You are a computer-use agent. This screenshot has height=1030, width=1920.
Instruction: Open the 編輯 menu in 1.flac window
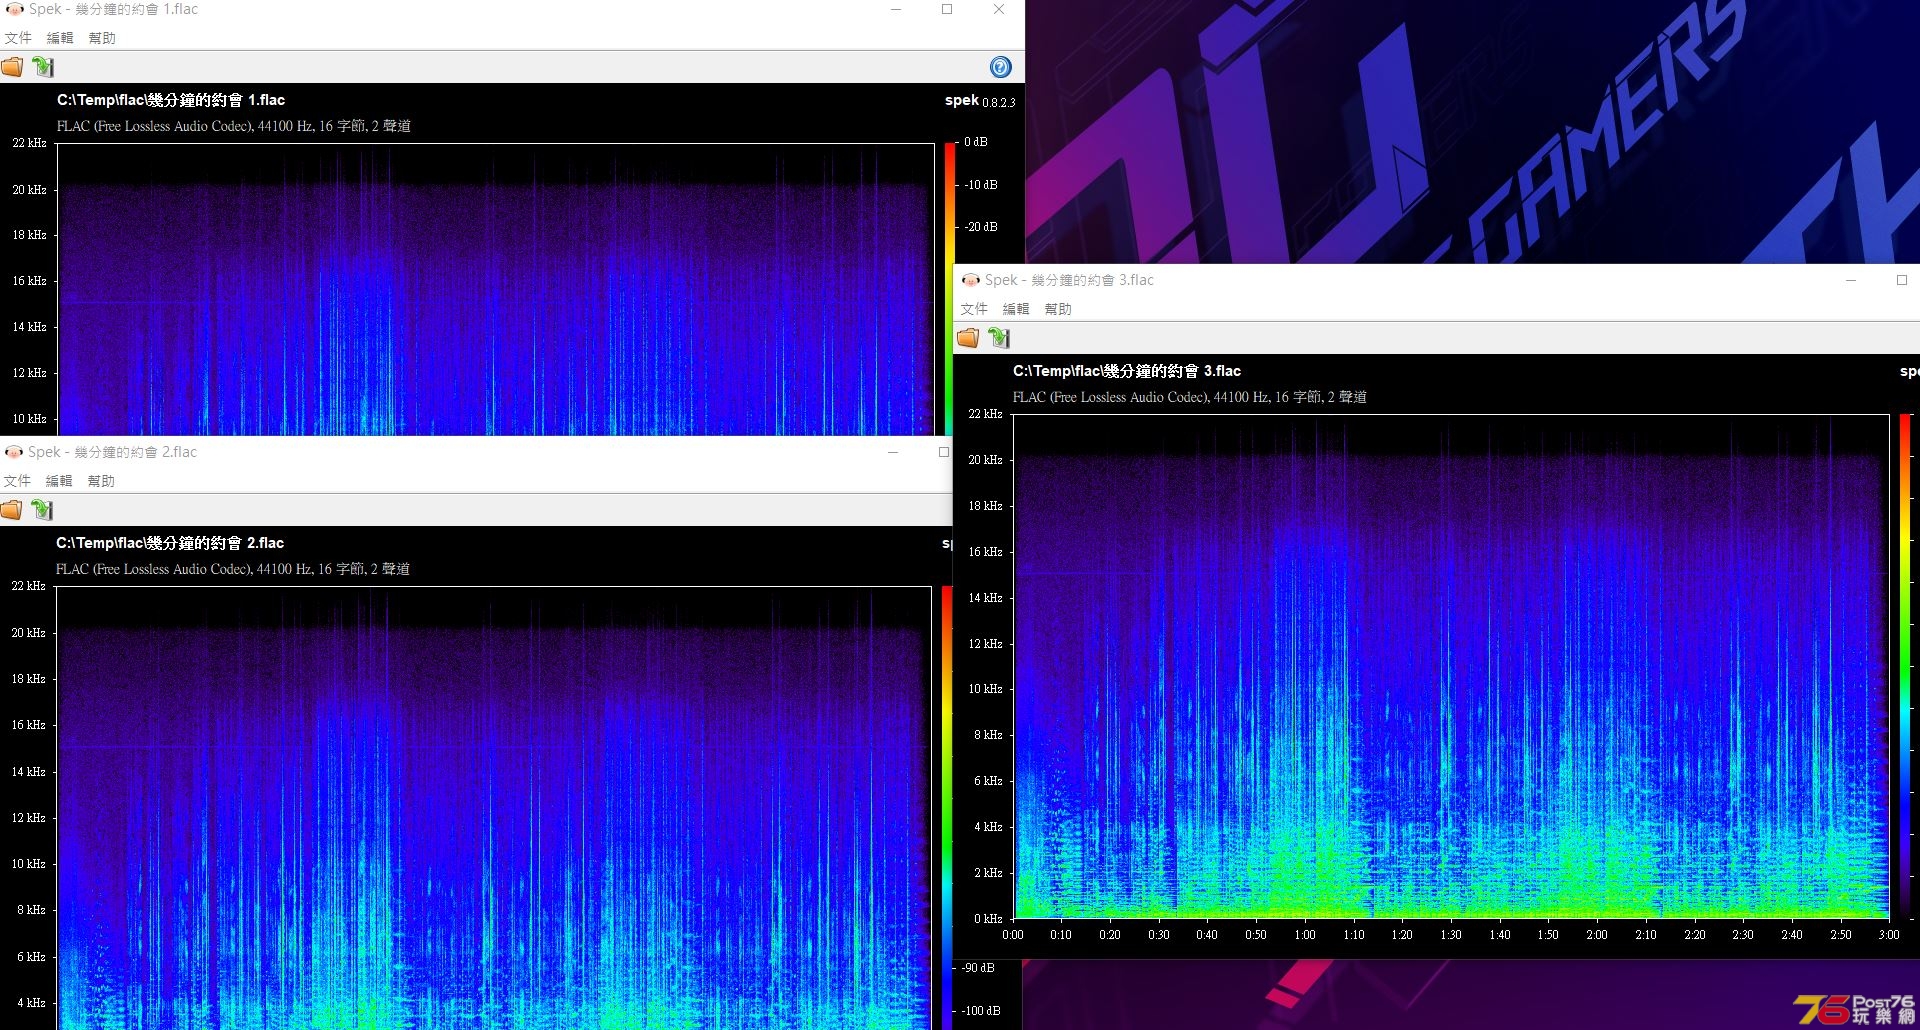(60, 38)
